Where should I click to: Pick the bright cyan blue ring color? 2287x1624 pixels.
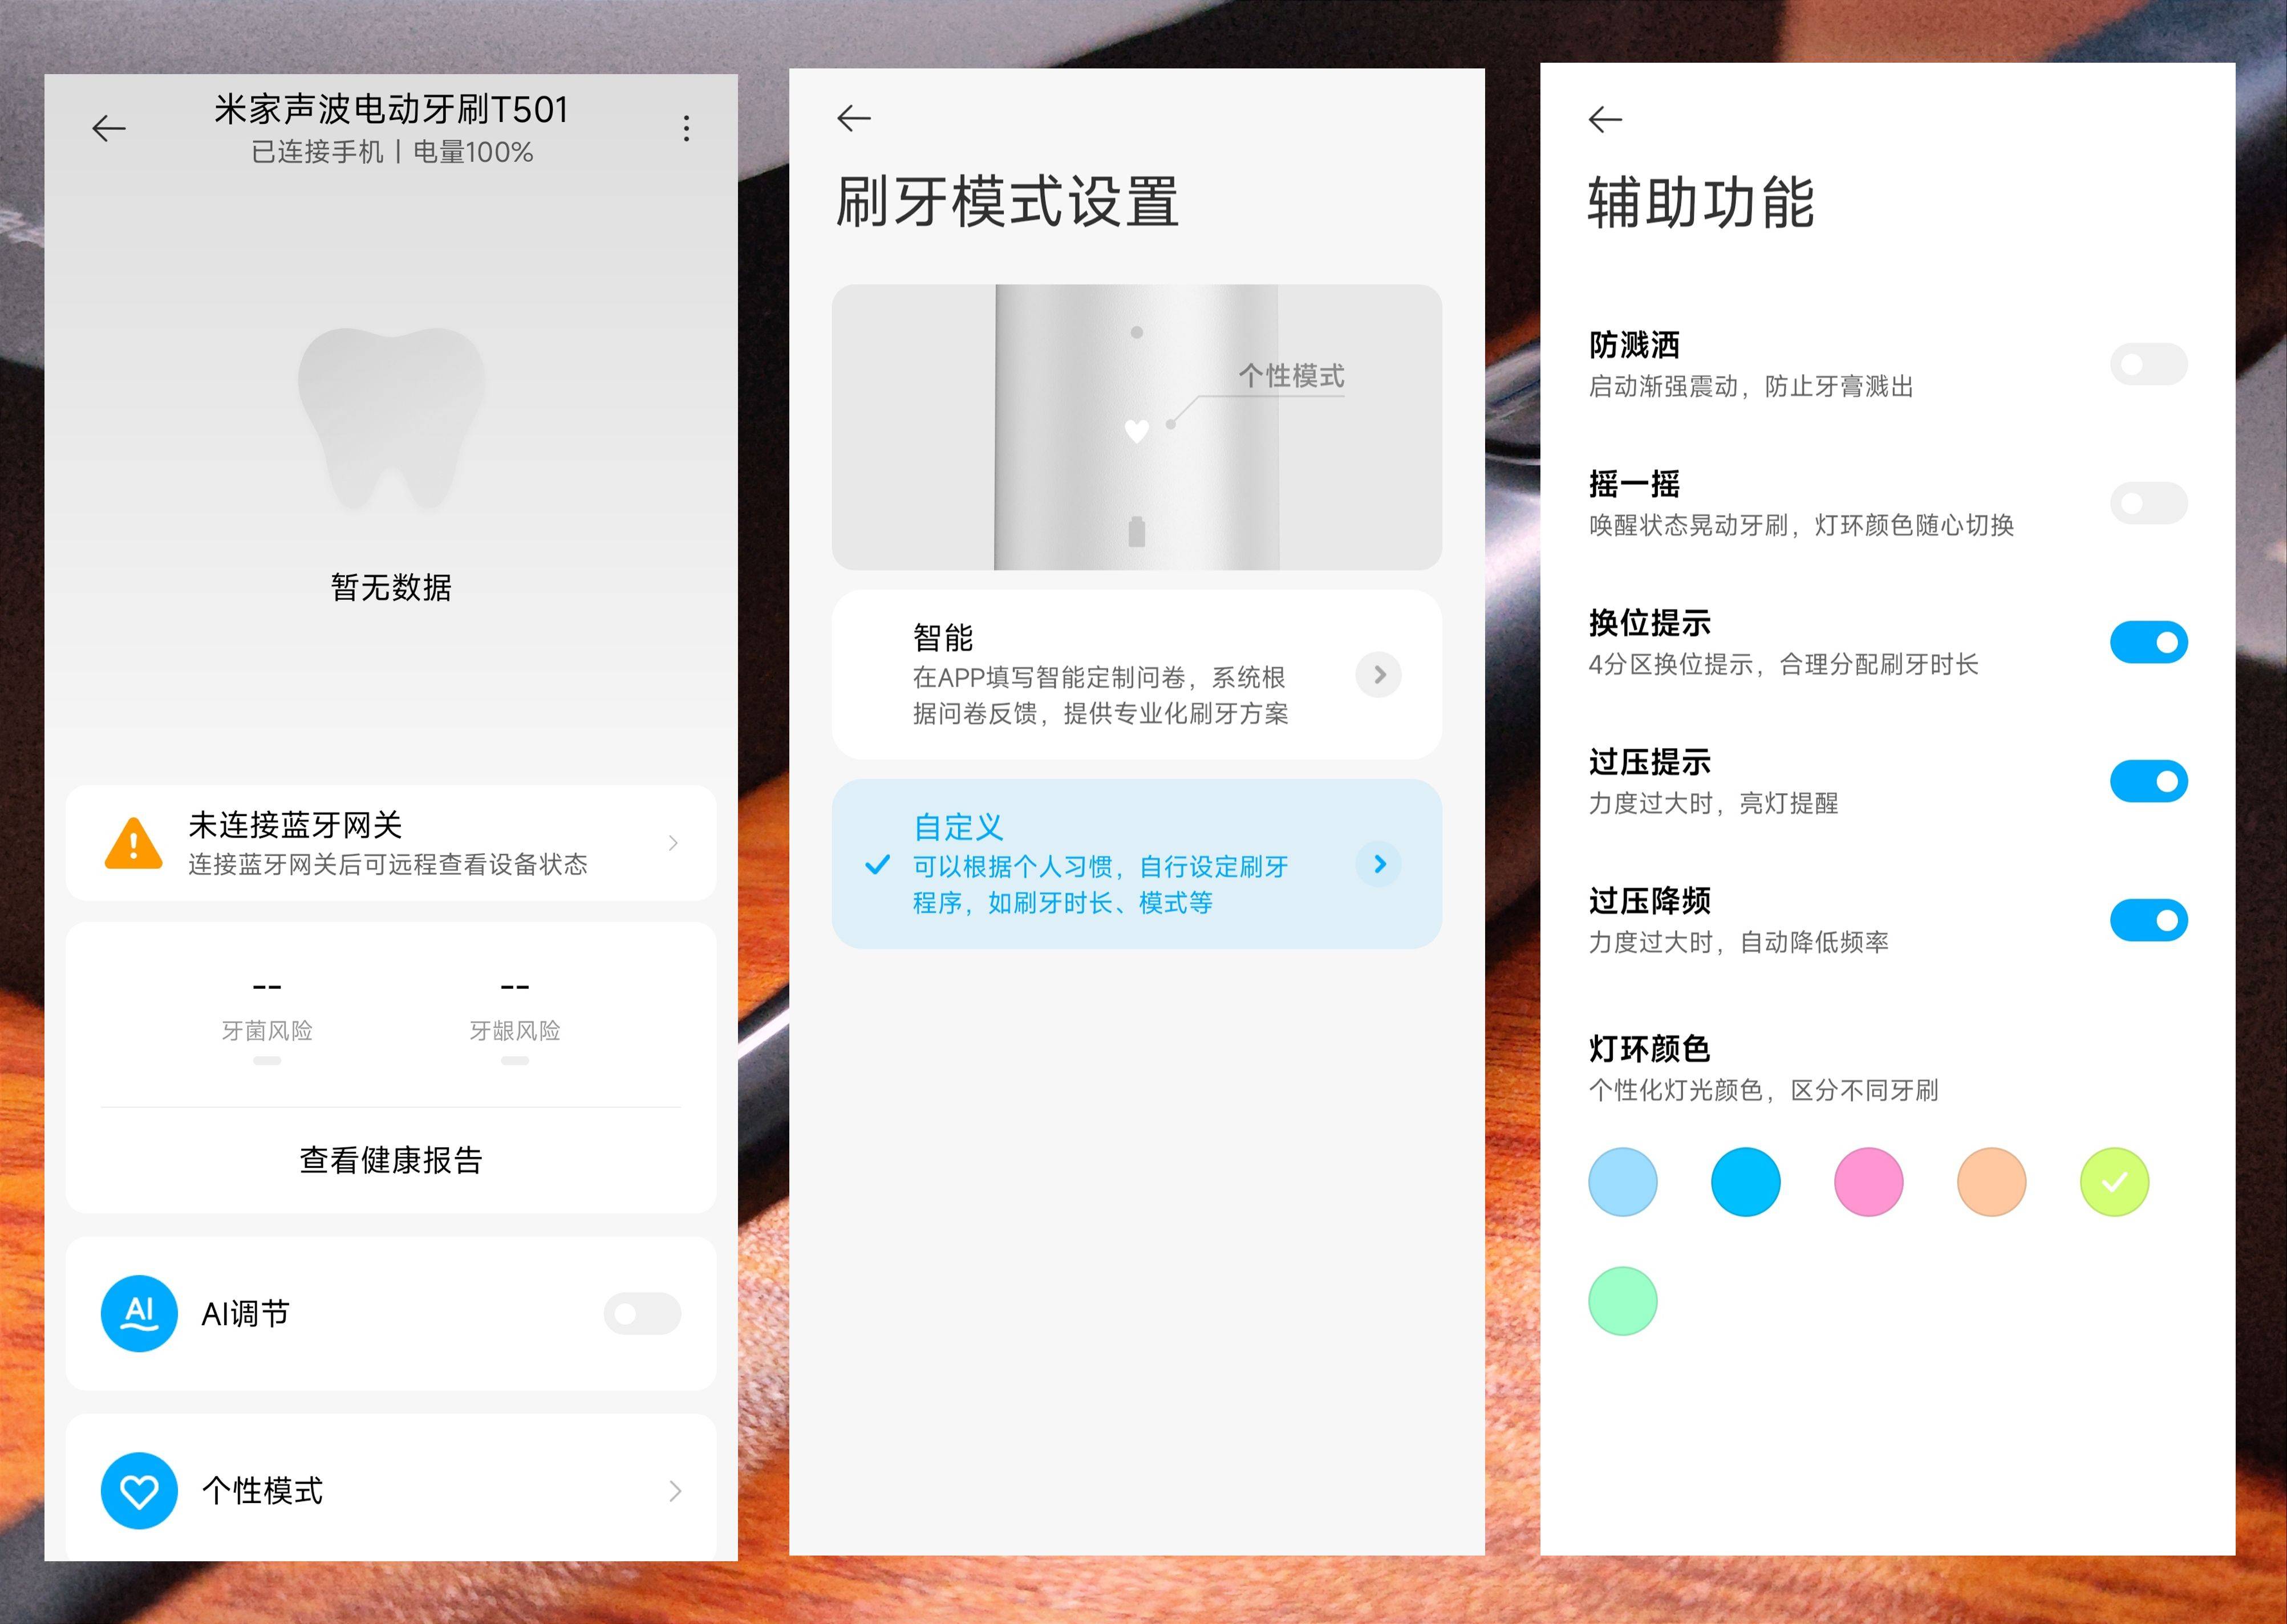(x=1745, y=1182)
